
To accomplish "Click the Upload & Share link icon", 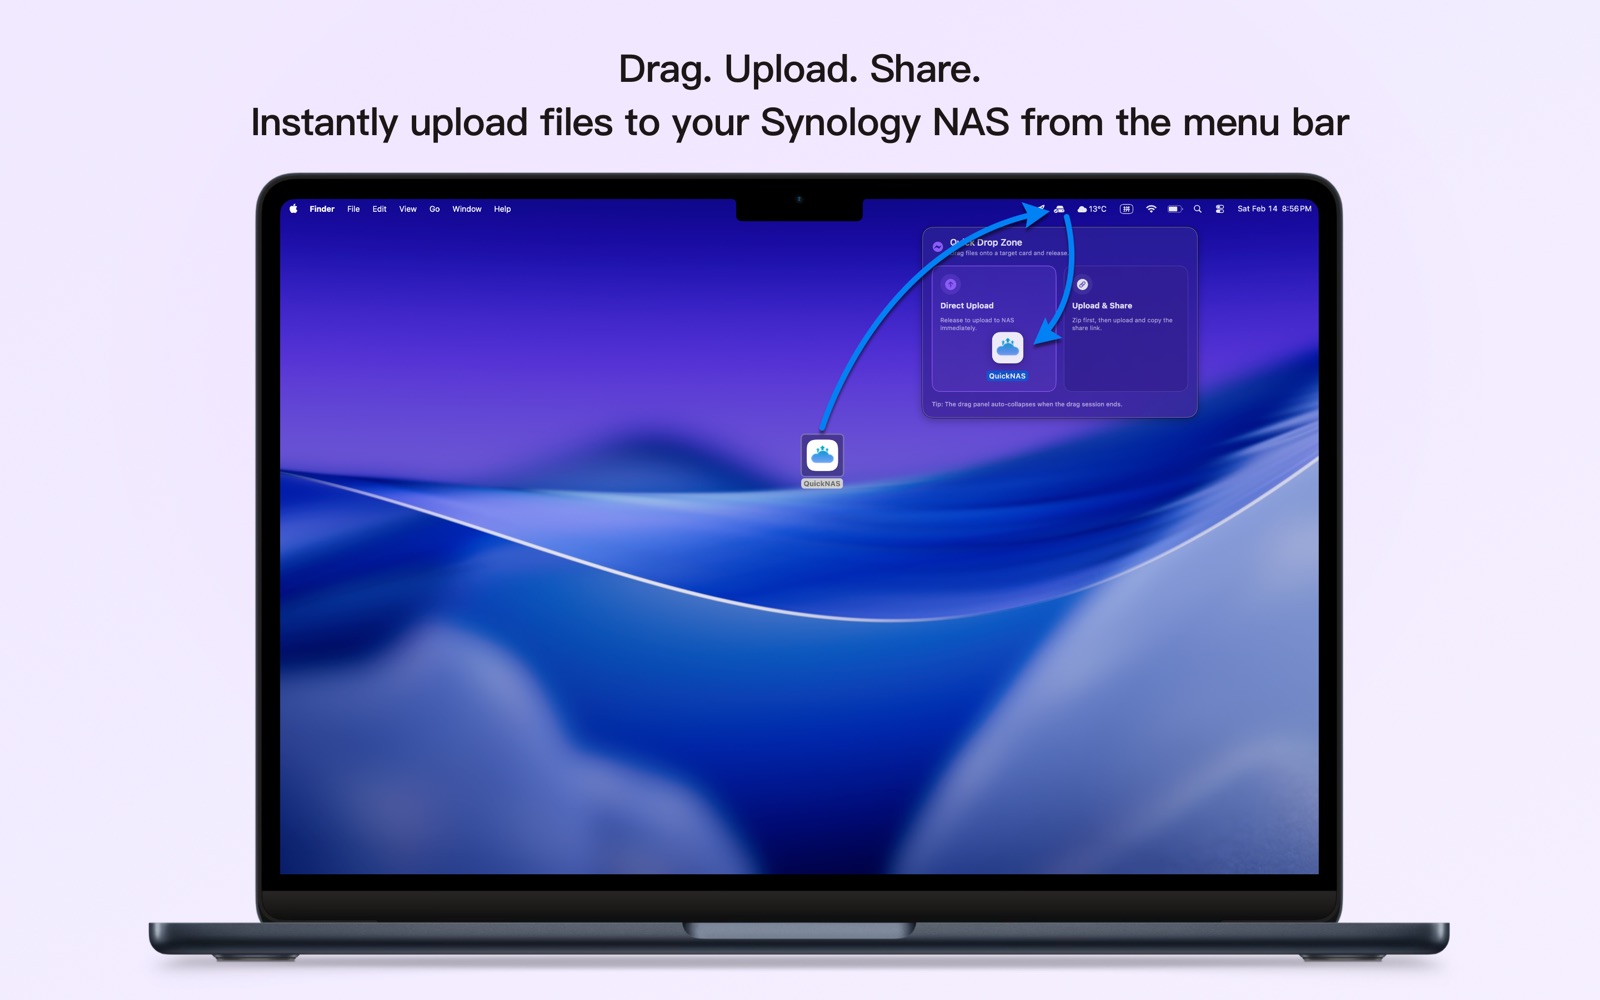I will click(1082, 284).
